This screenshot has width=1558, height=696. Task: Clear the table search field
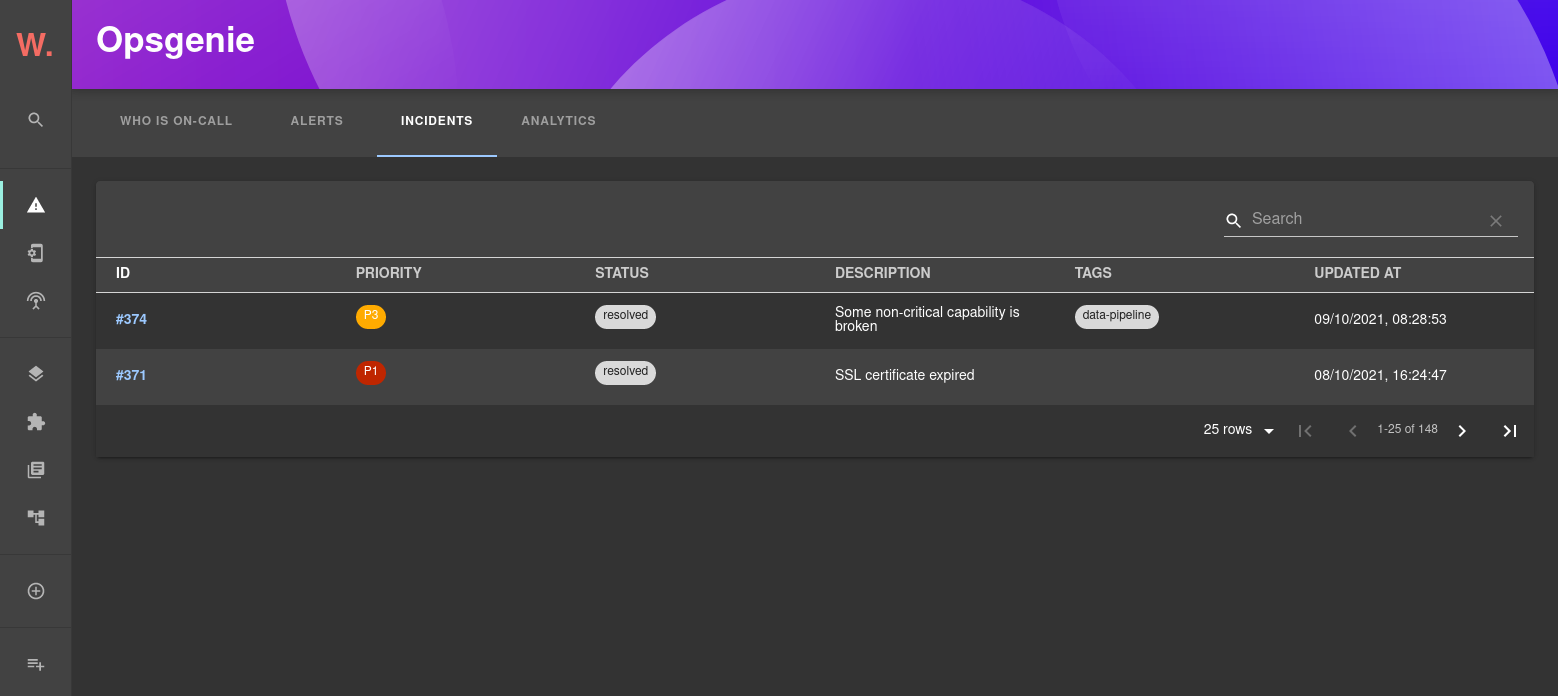click(x=1496, y=221)
